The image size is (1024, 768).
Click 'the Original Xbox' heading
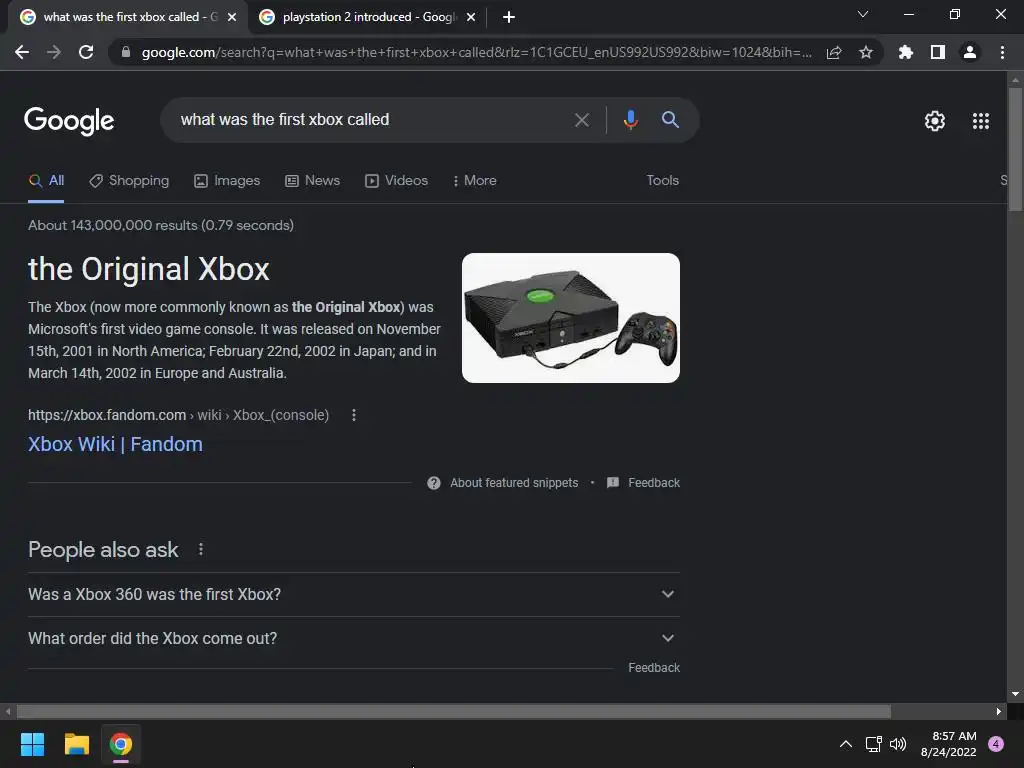[x=149, y=269]
